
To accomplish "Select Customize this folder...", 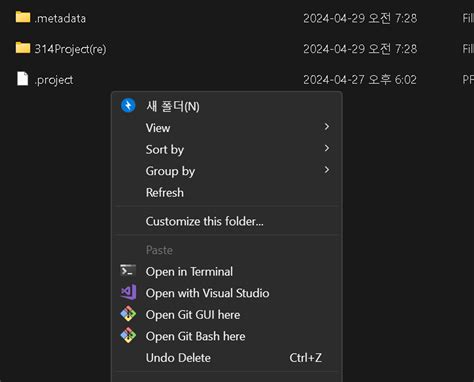I will (227, 221).
